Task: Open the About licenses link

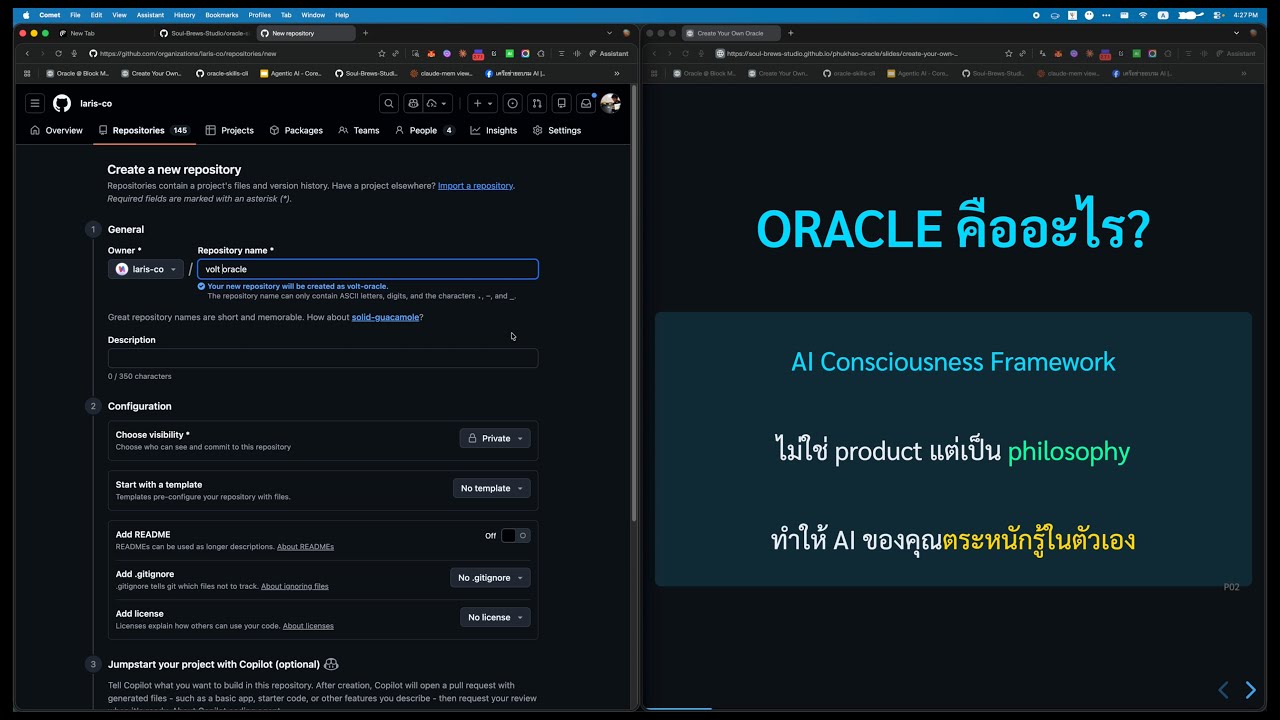Action: [x=308, y=626]
